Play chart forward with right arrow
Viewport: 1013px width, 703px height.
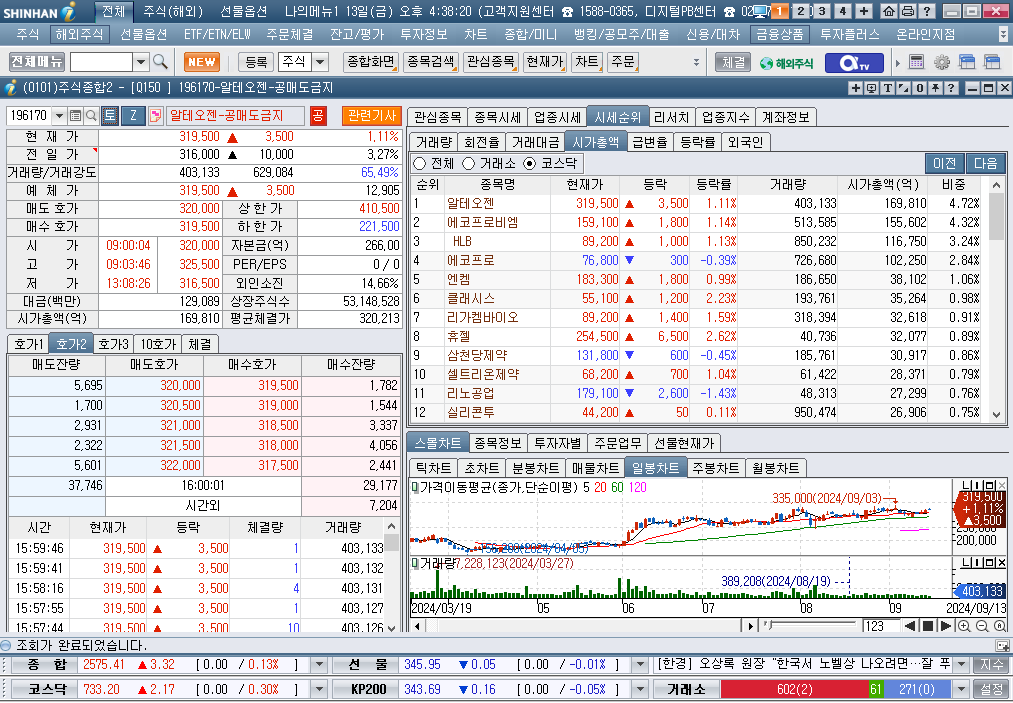click(x=945, y=625)
